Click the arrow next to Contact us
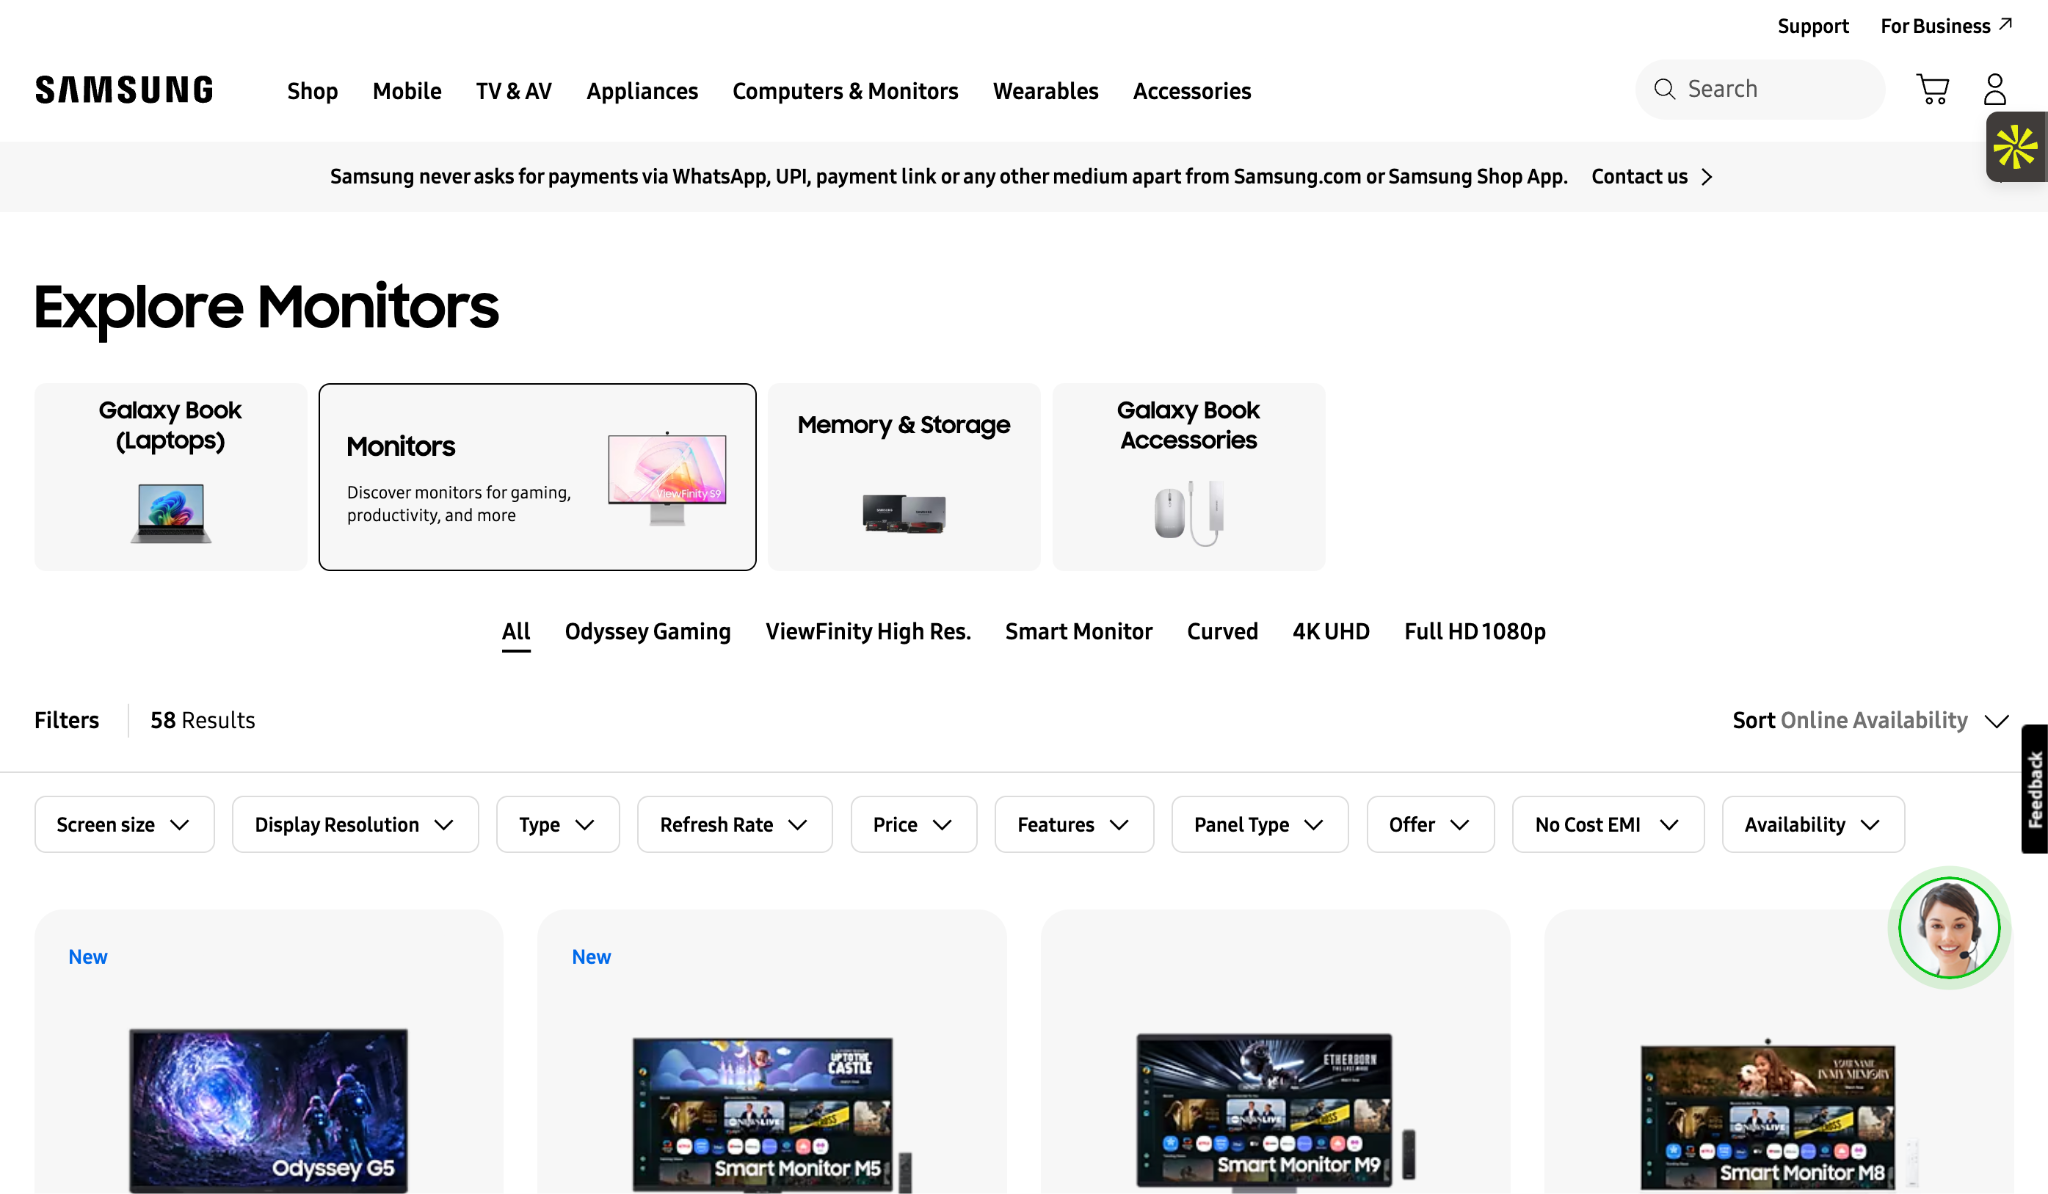Screen dimensions: 2048x1194 tap(1707, 177)
